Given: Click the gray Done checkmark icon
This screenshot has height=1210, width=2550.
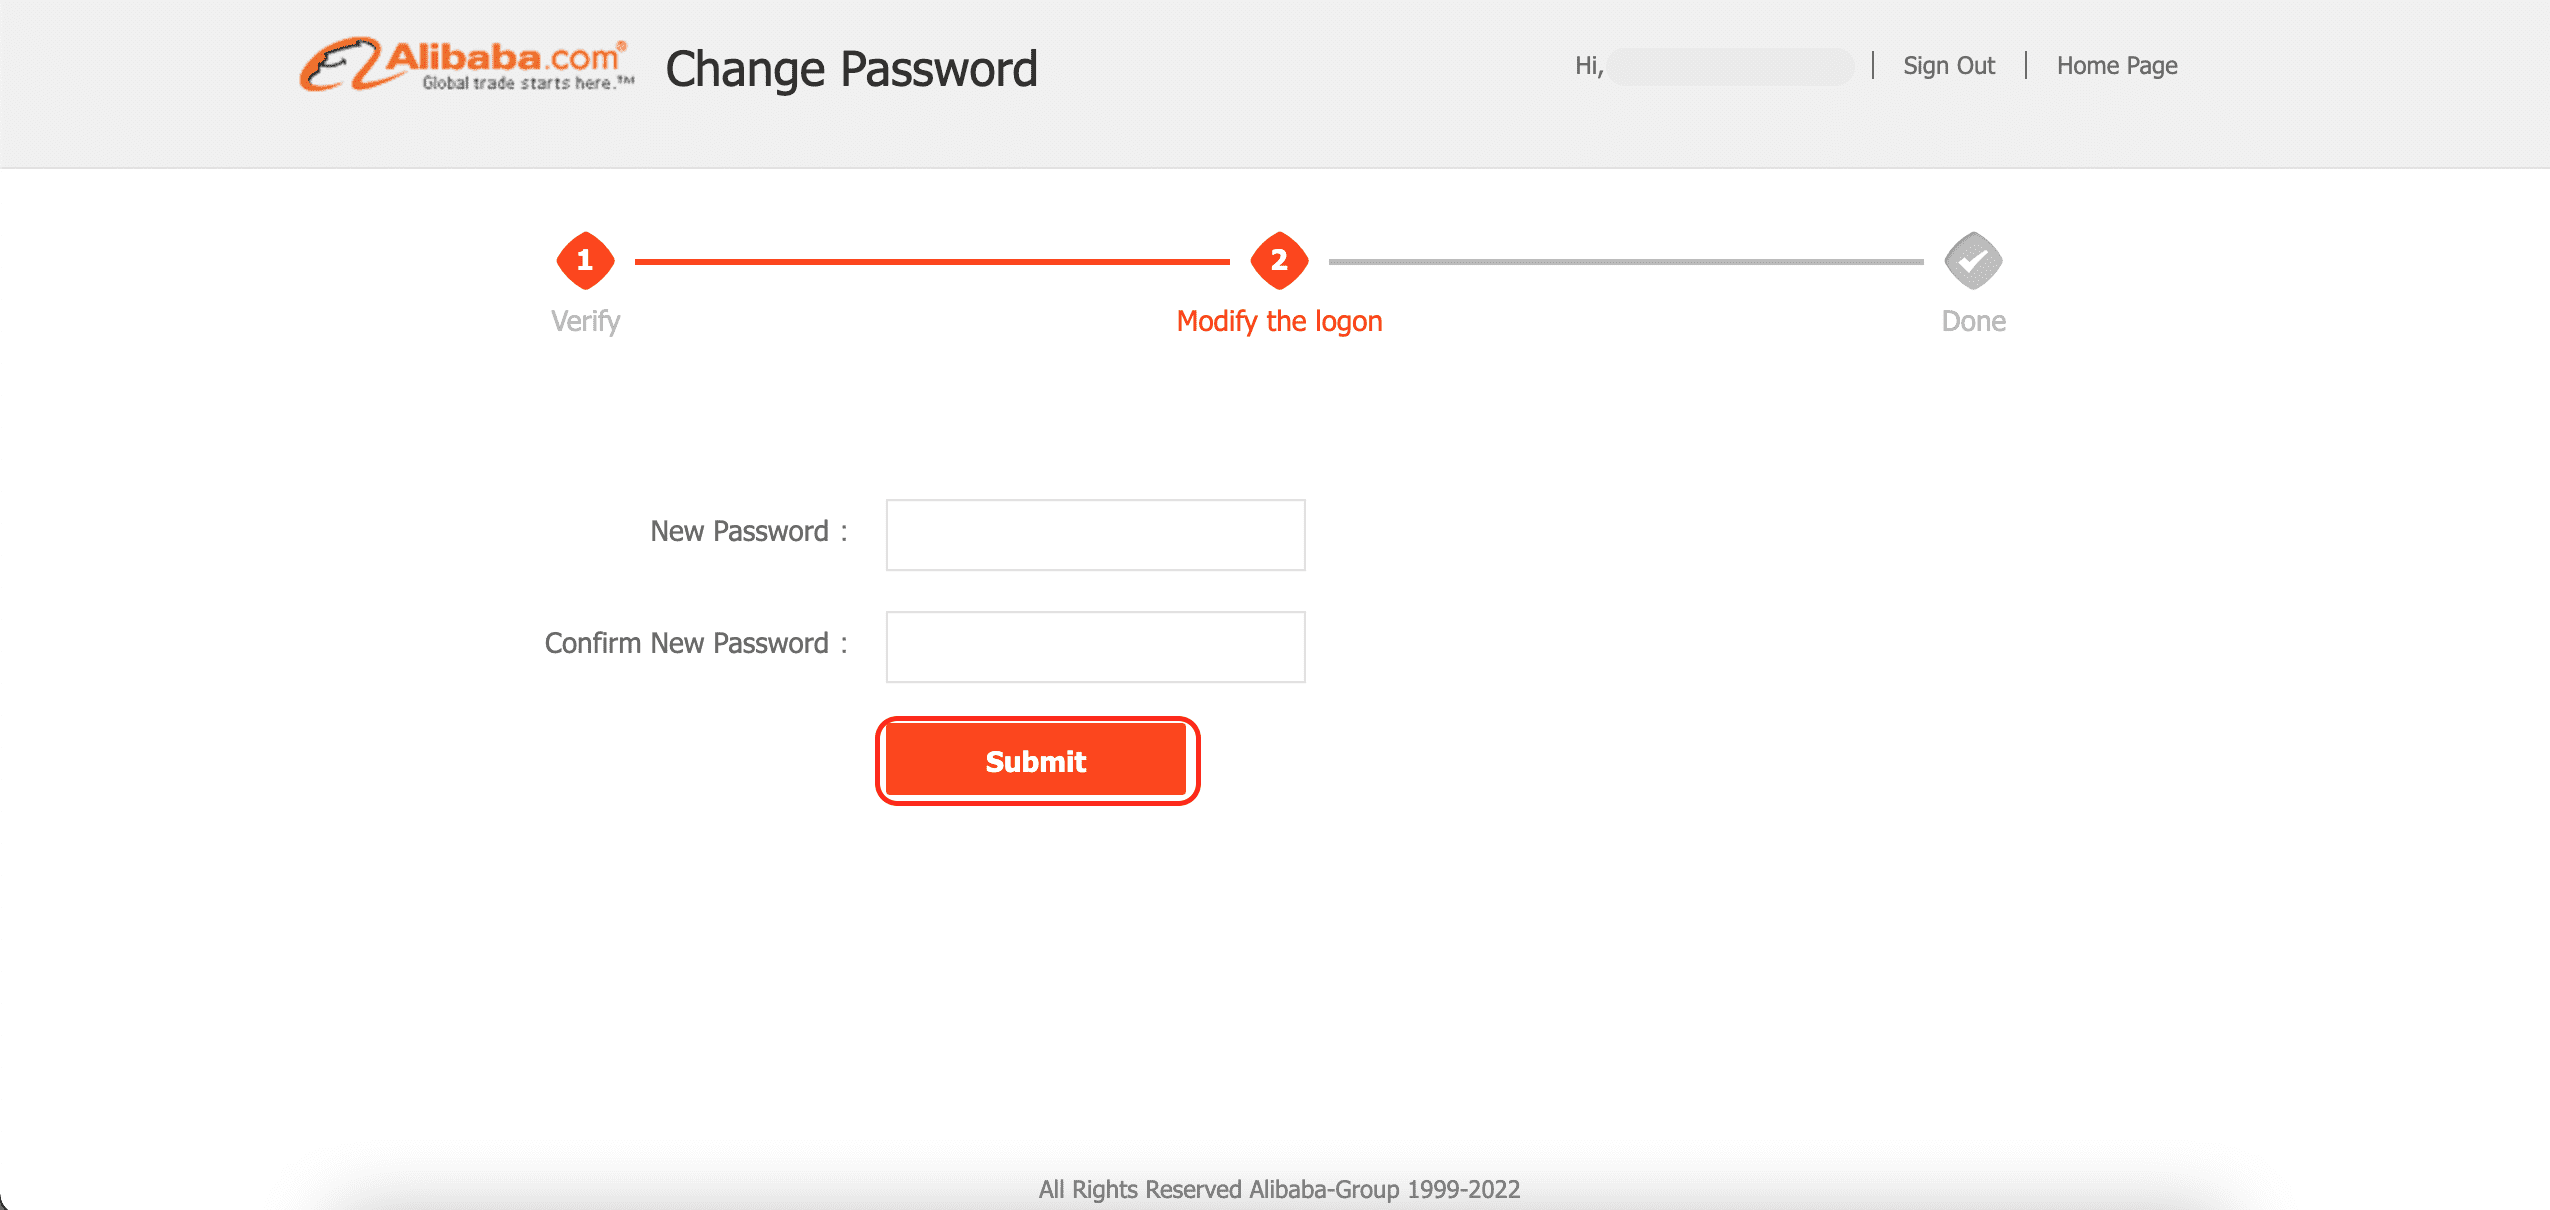Looking at the screenshot, I should (1972, 261).
